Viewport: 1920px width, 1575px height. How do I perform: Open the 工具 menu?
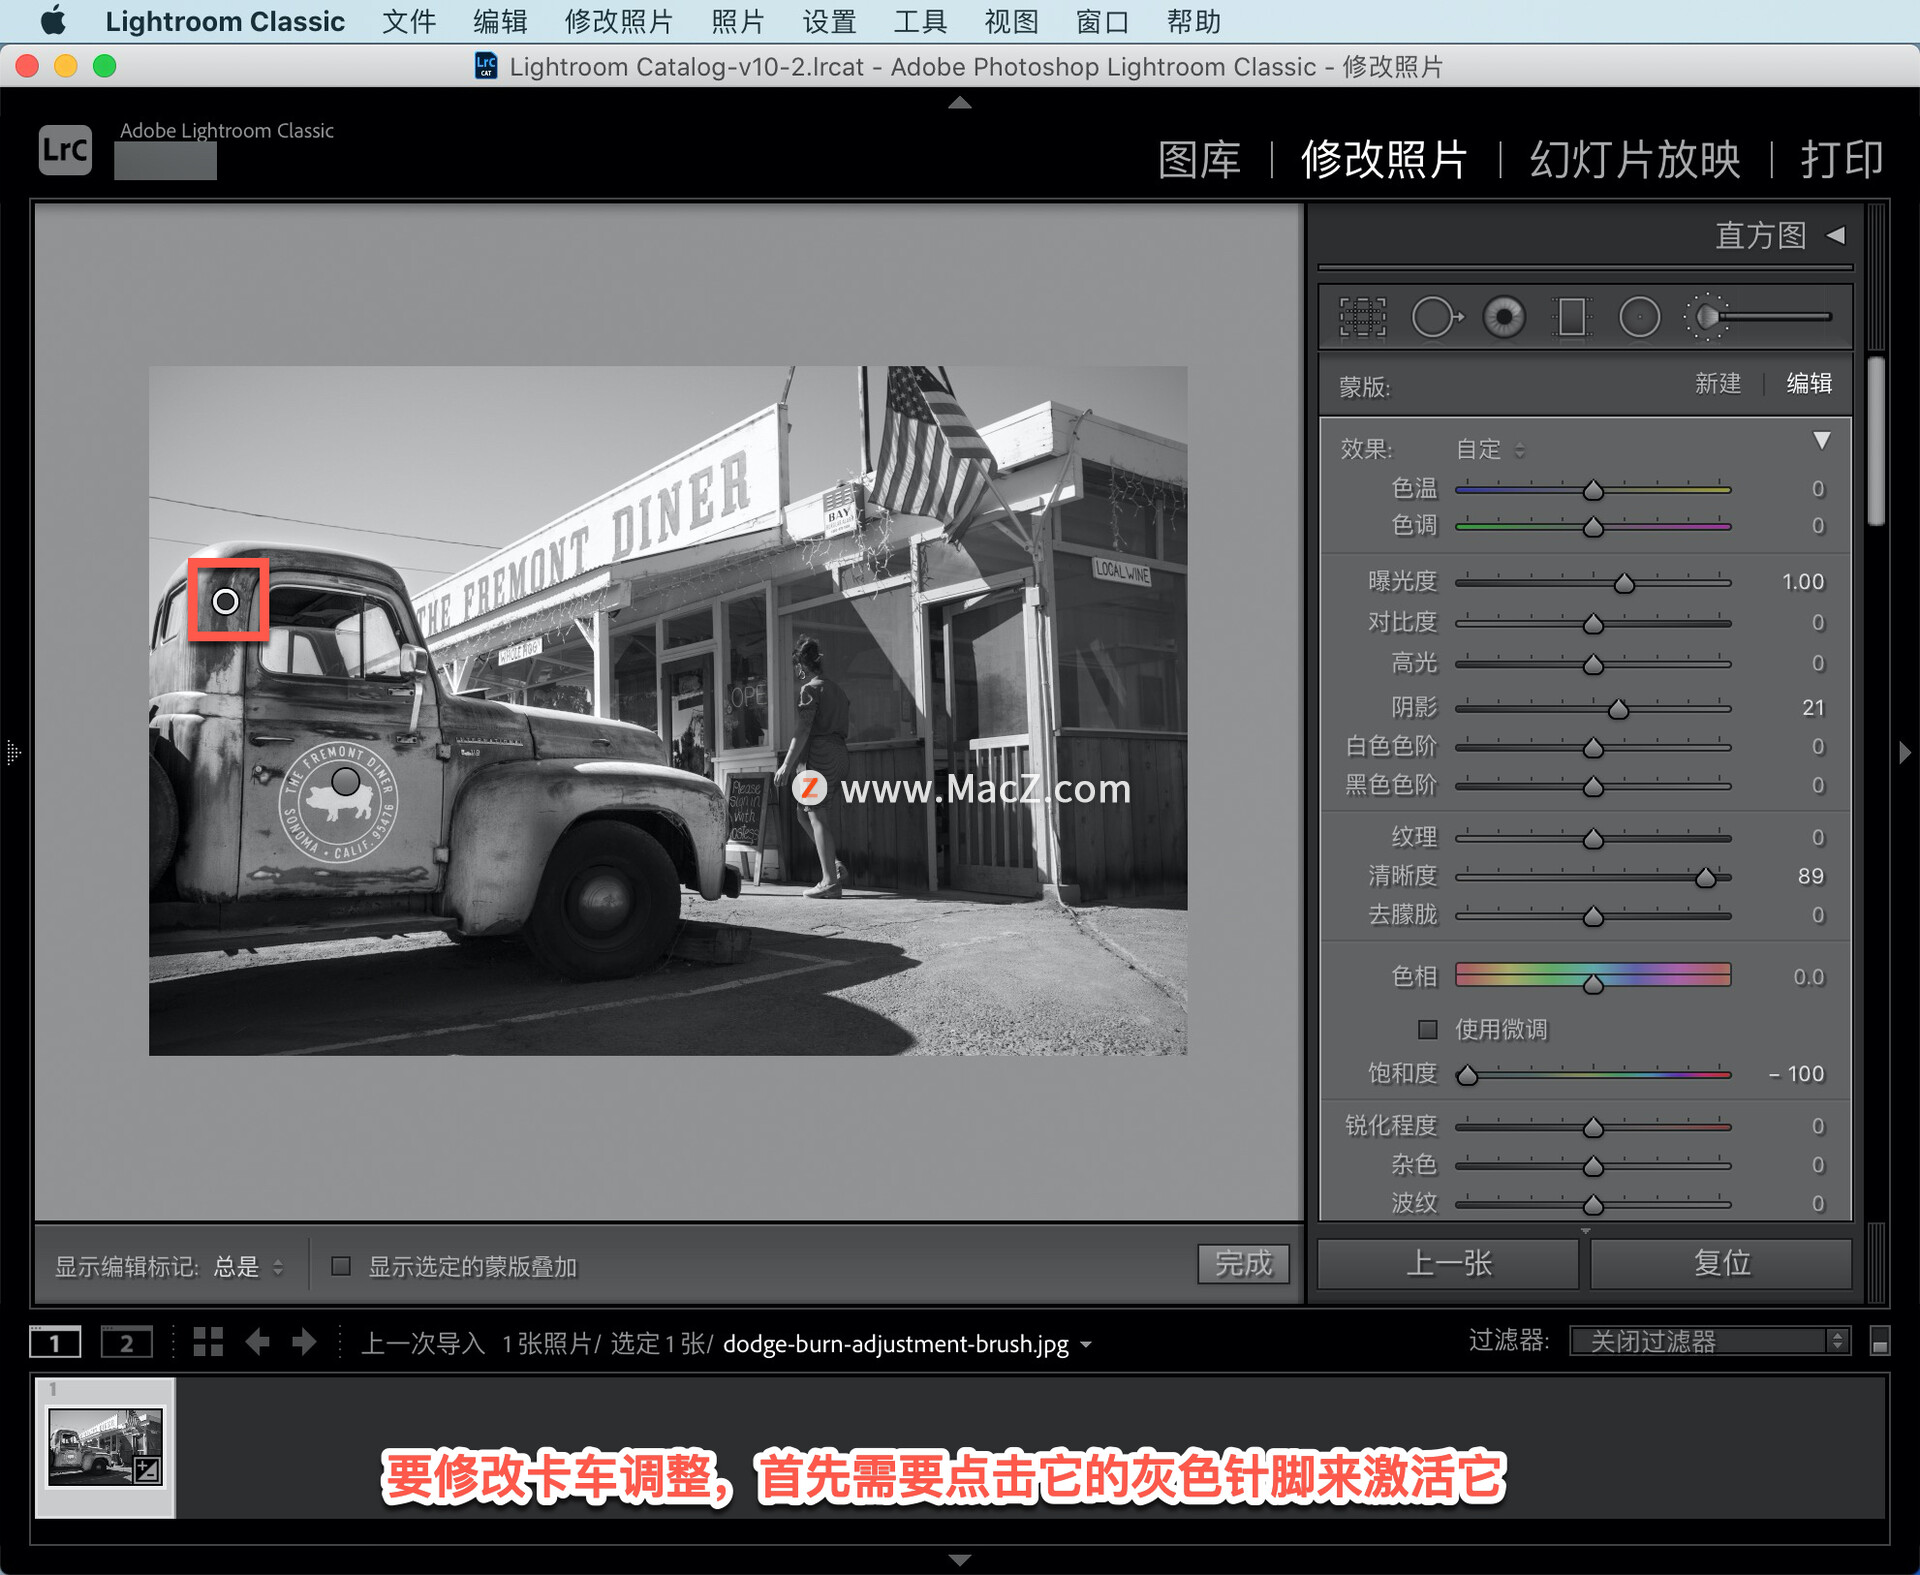pos(920,21)
